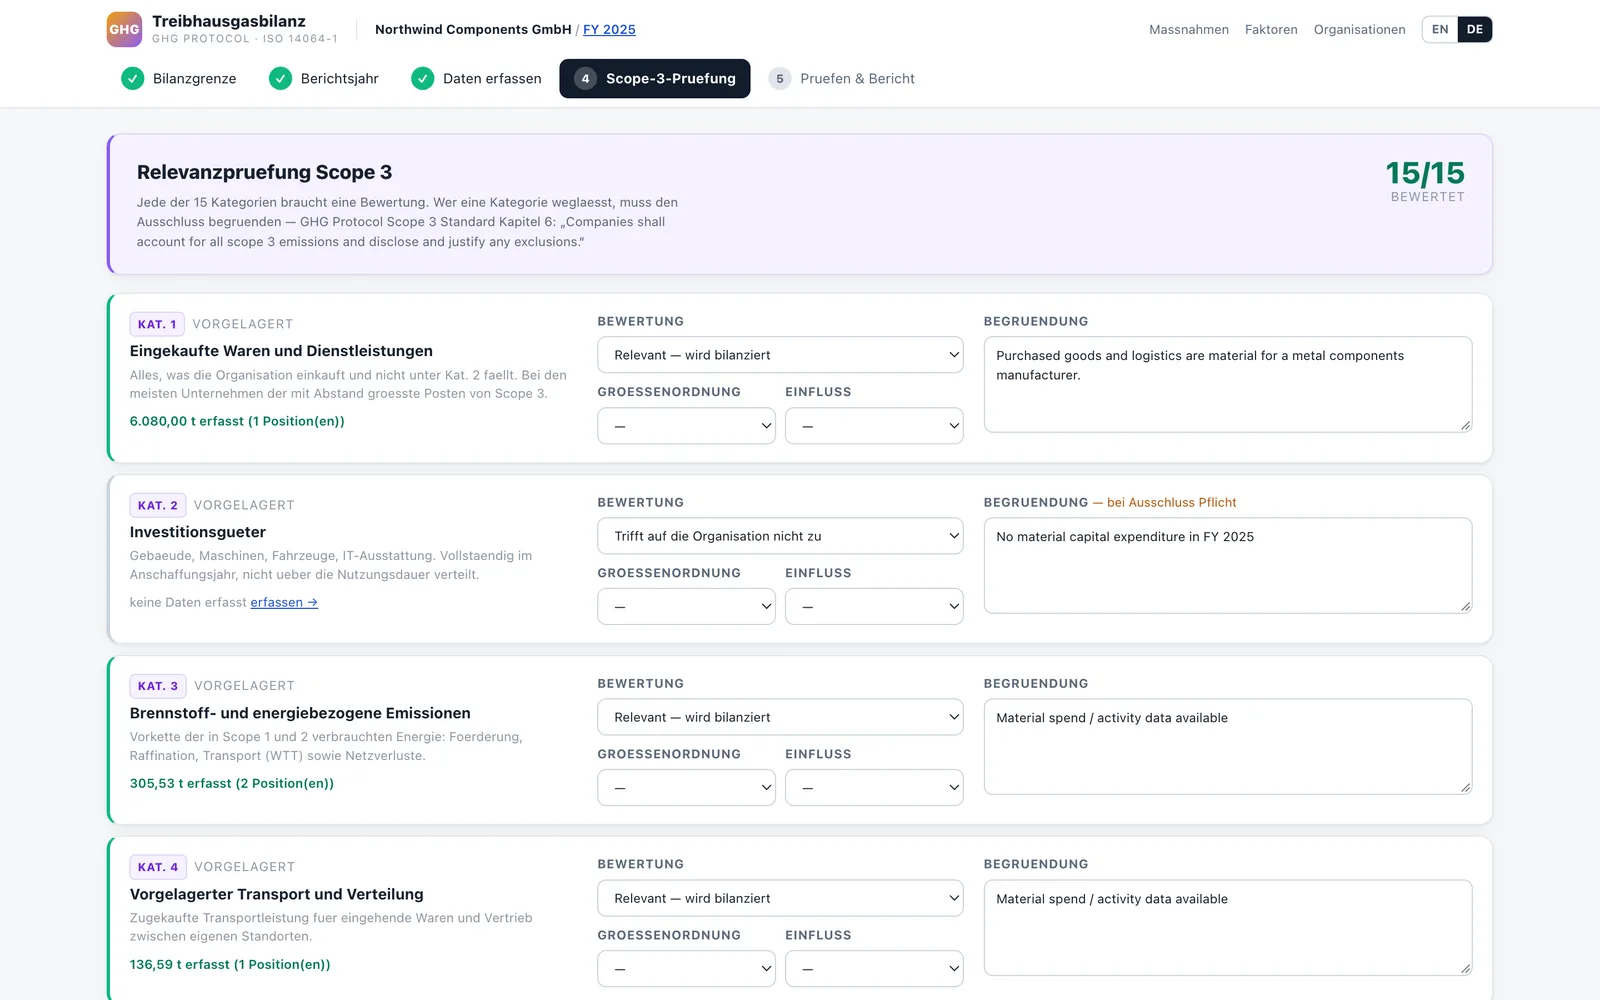The width and height of the screenshot is (1600, 1000).
Task: Open Bewertung dropdown for Kat. 1
Action: tap(780, 355)
